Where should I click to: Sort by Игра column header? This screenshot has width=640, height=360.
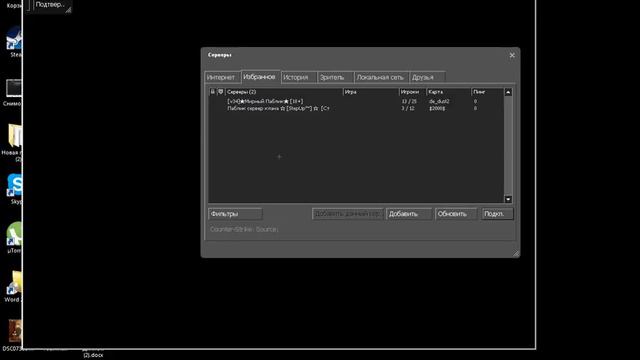(x=371, y=92)
